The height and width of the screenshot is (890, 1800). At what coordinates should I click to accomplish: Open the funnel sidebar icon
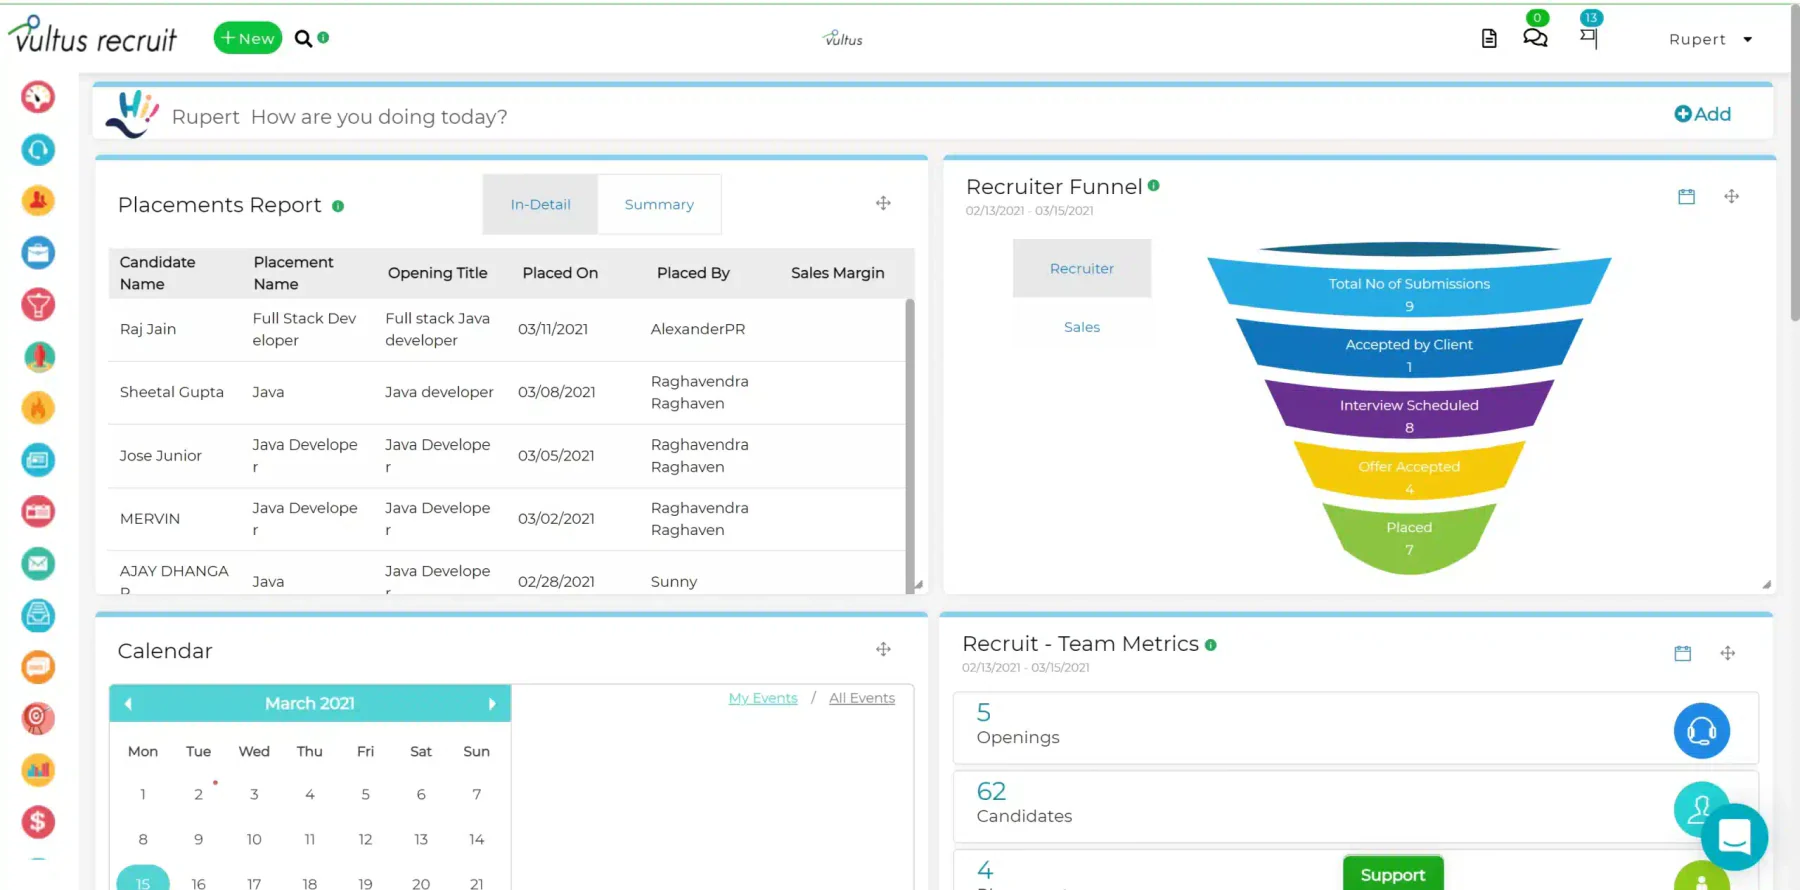coord(38,304)
